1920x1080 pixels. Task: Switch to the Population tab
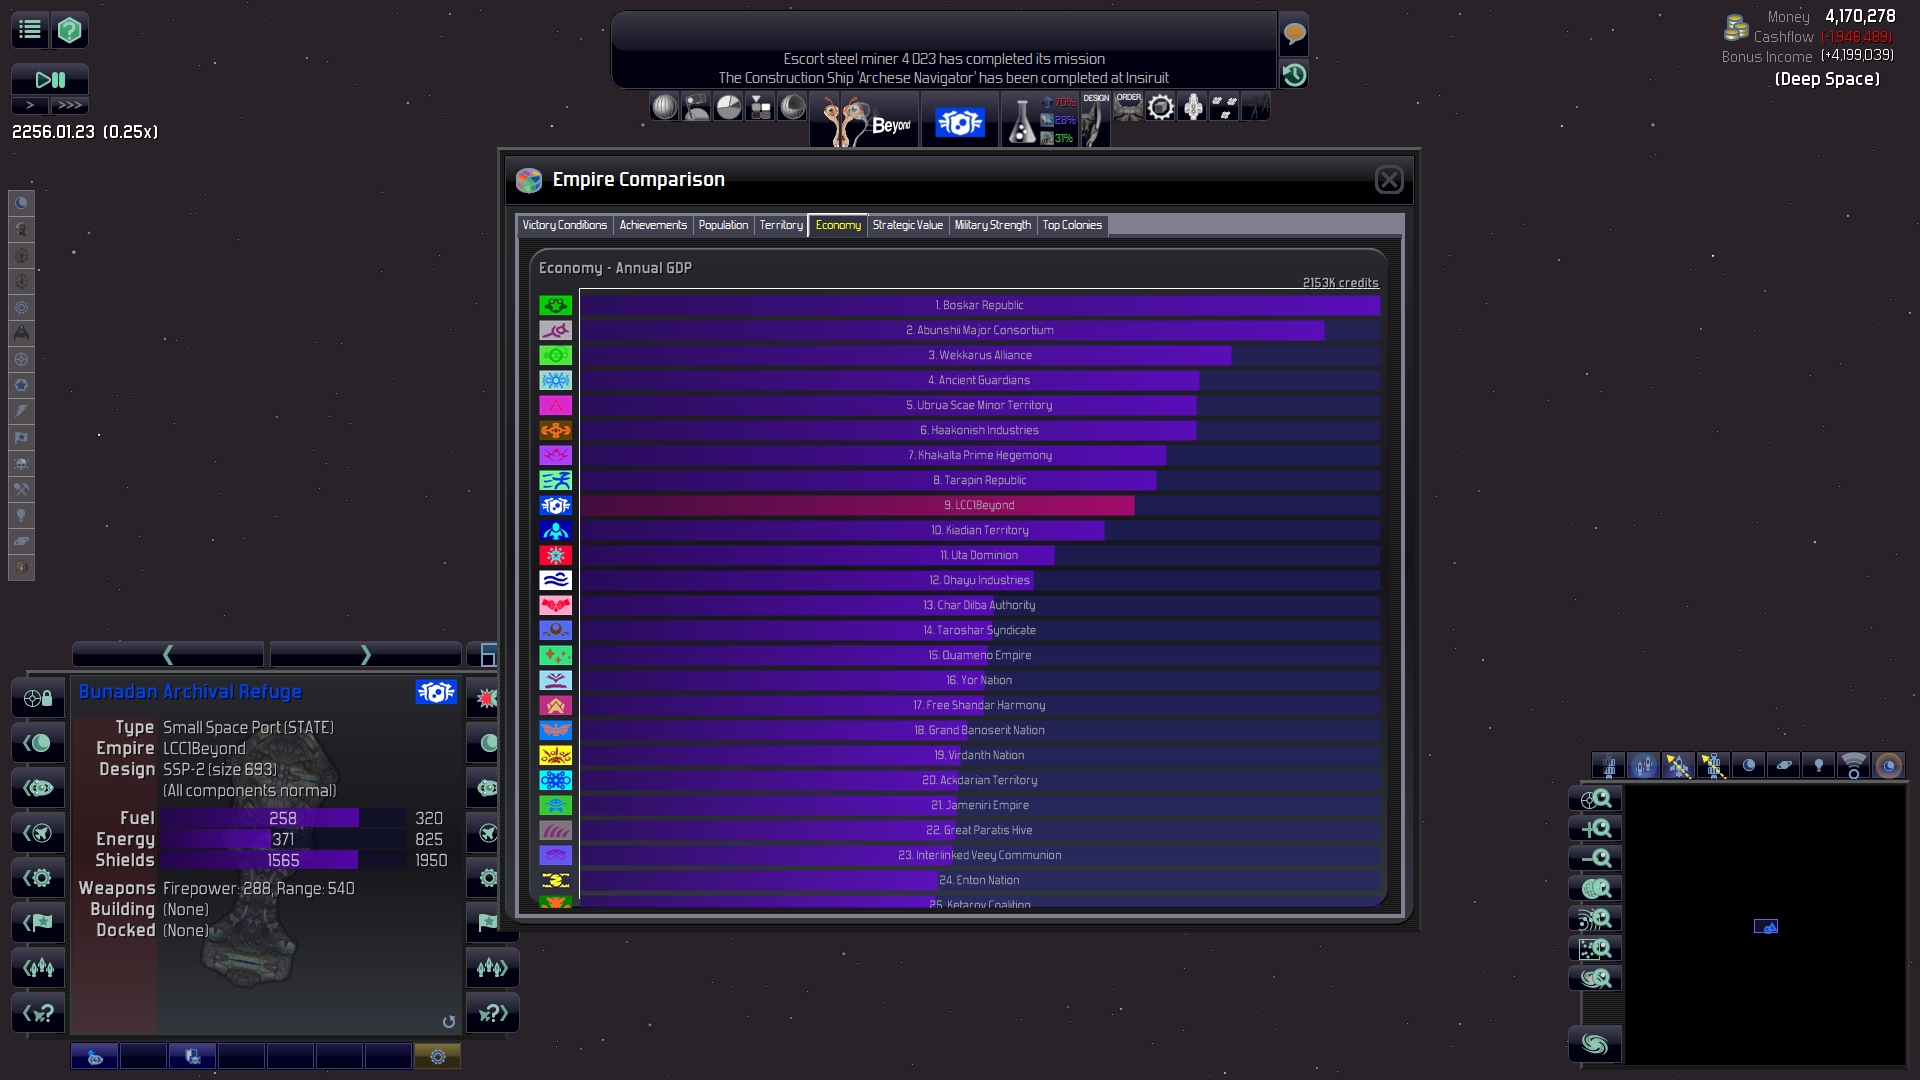[723, 225]
